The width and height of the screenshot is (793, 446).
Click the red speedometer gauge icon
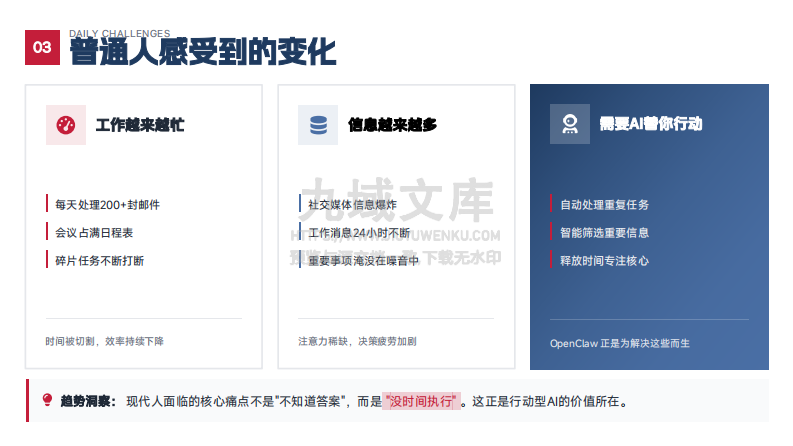click(66, 125)
